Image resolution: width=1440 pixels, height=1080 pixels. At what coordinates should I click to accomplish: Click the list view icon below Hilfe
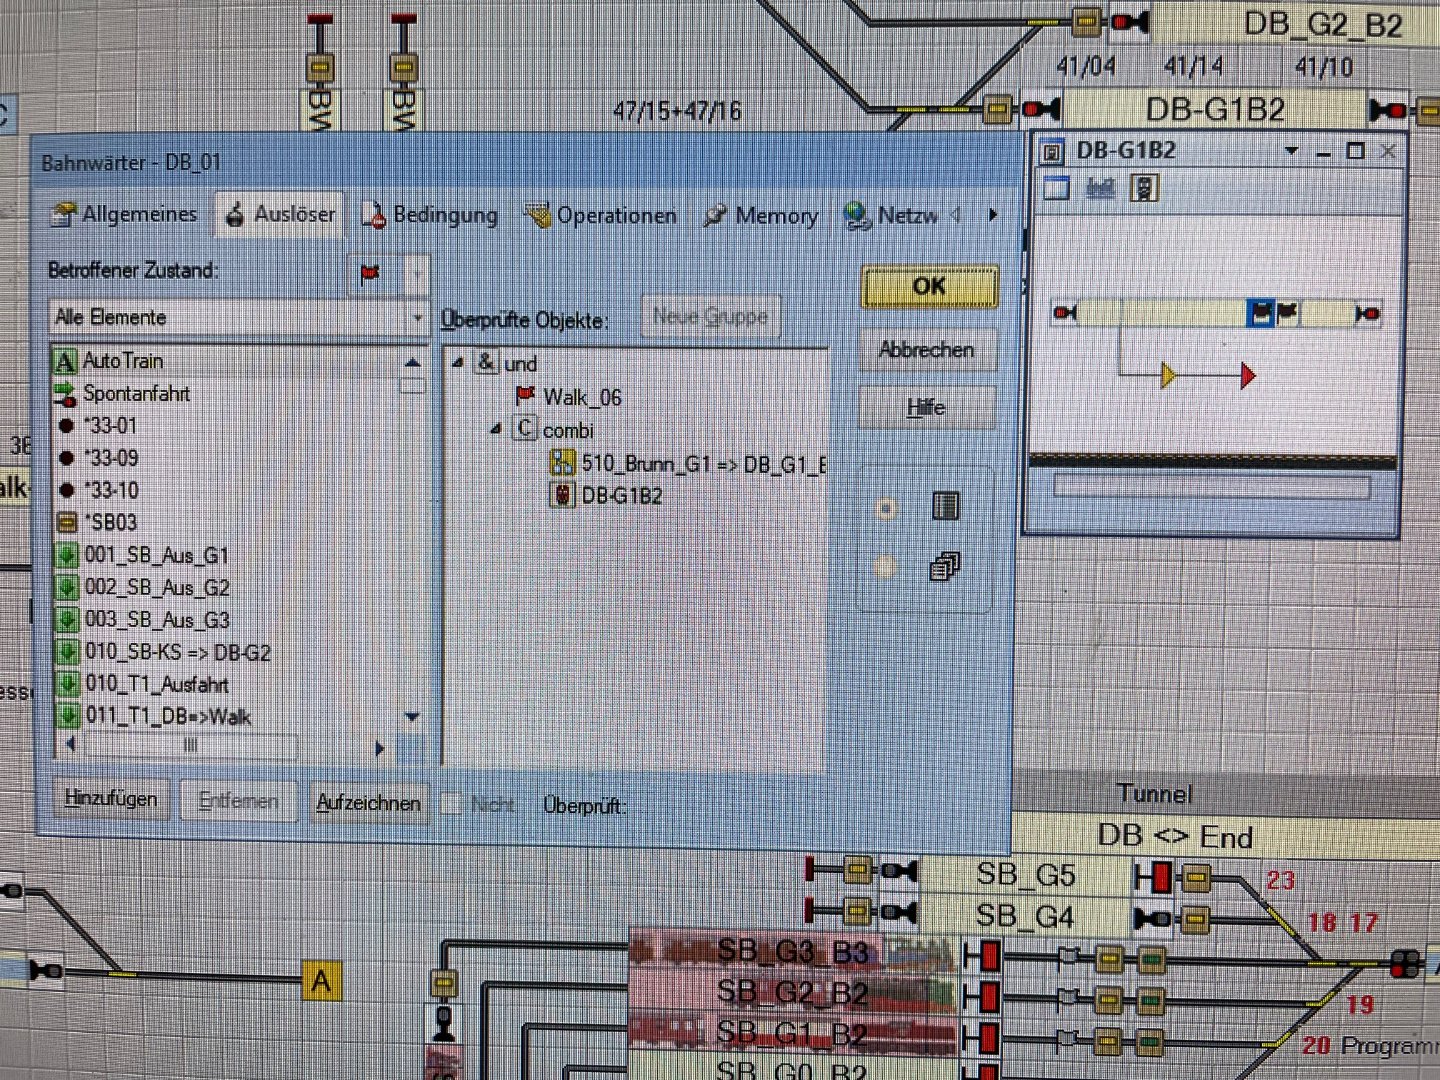point(945,507)
